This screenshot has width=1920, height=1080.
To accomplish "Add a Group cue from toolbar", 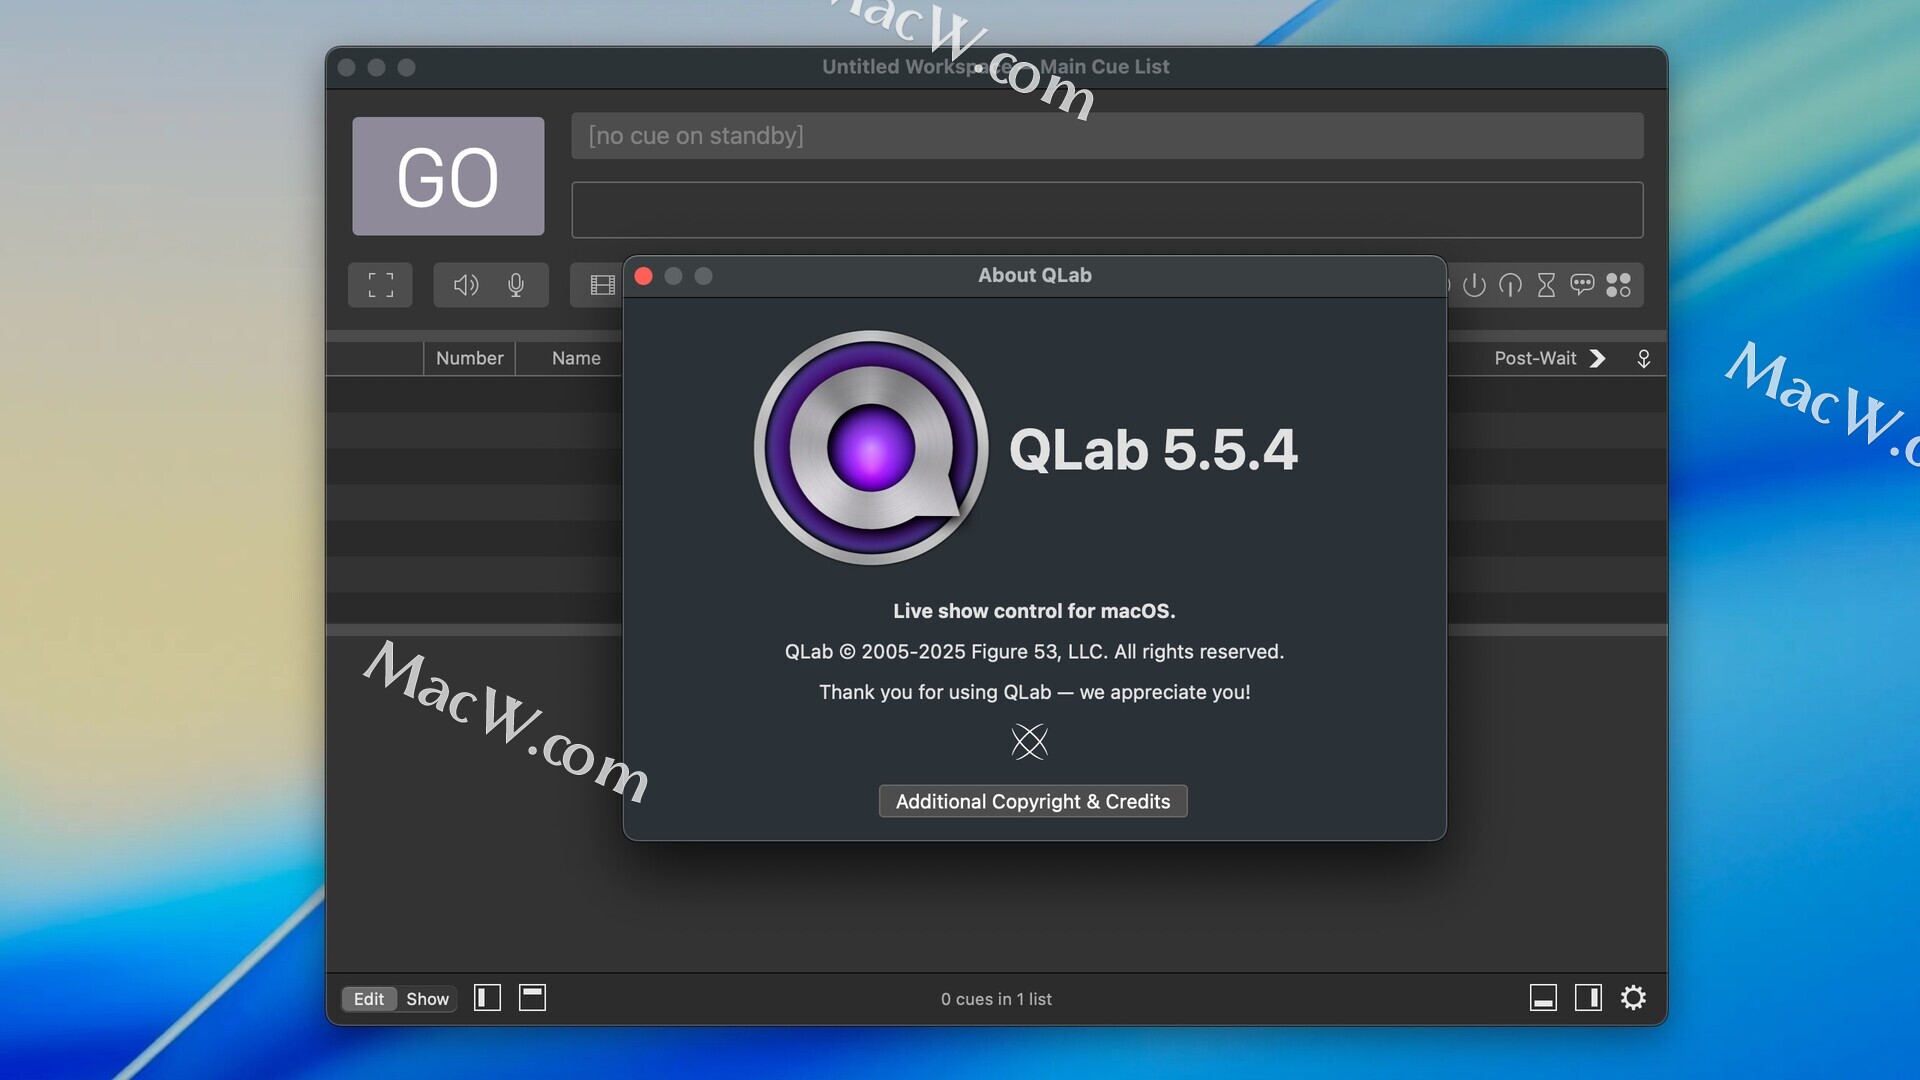I will click(x=381, y=285).
